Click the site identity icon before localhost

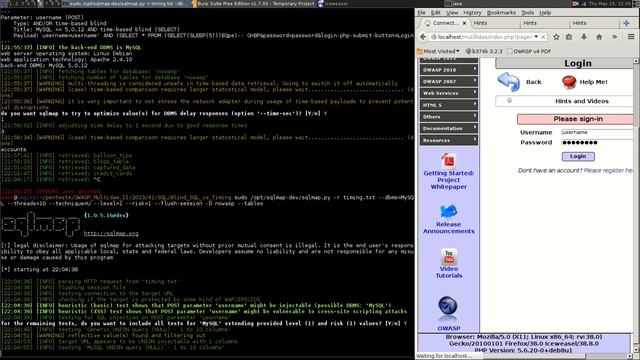434,37
